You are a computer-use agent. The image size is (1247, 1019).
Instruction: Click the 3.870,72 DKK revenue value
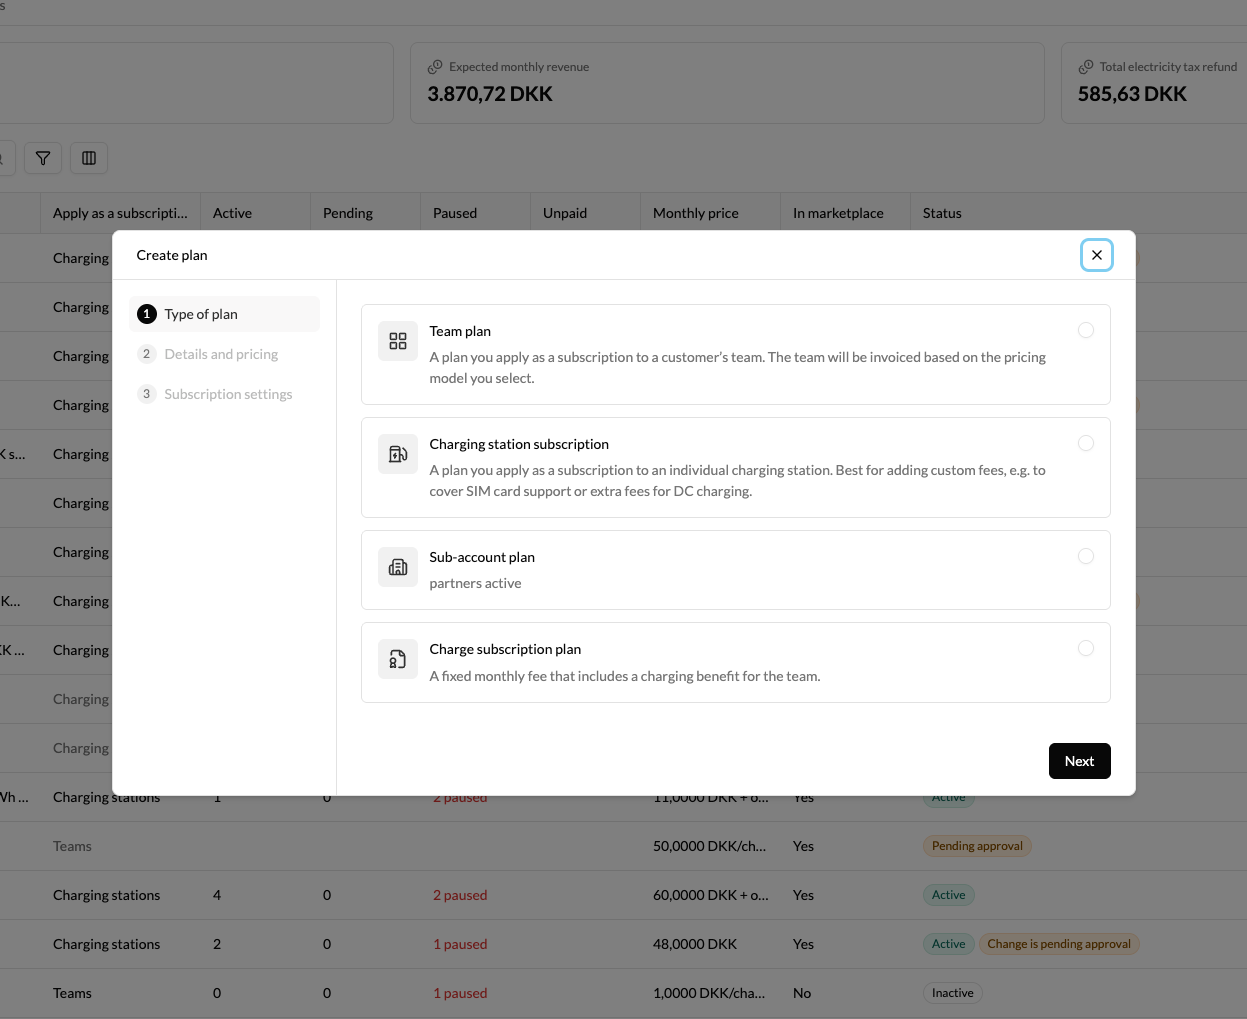click(490, 94)
